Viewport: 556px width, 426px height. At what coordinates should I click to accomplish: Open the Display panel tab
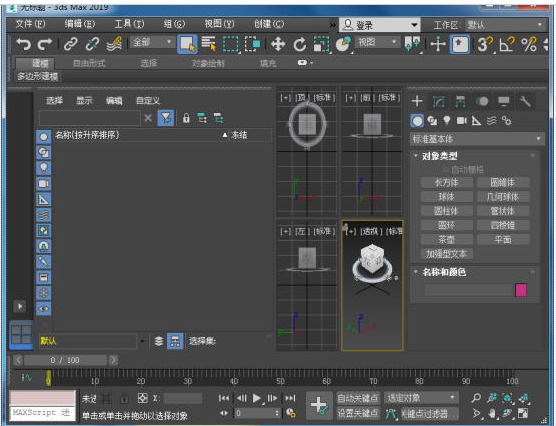pyautogui.click(x=504, y=101)
